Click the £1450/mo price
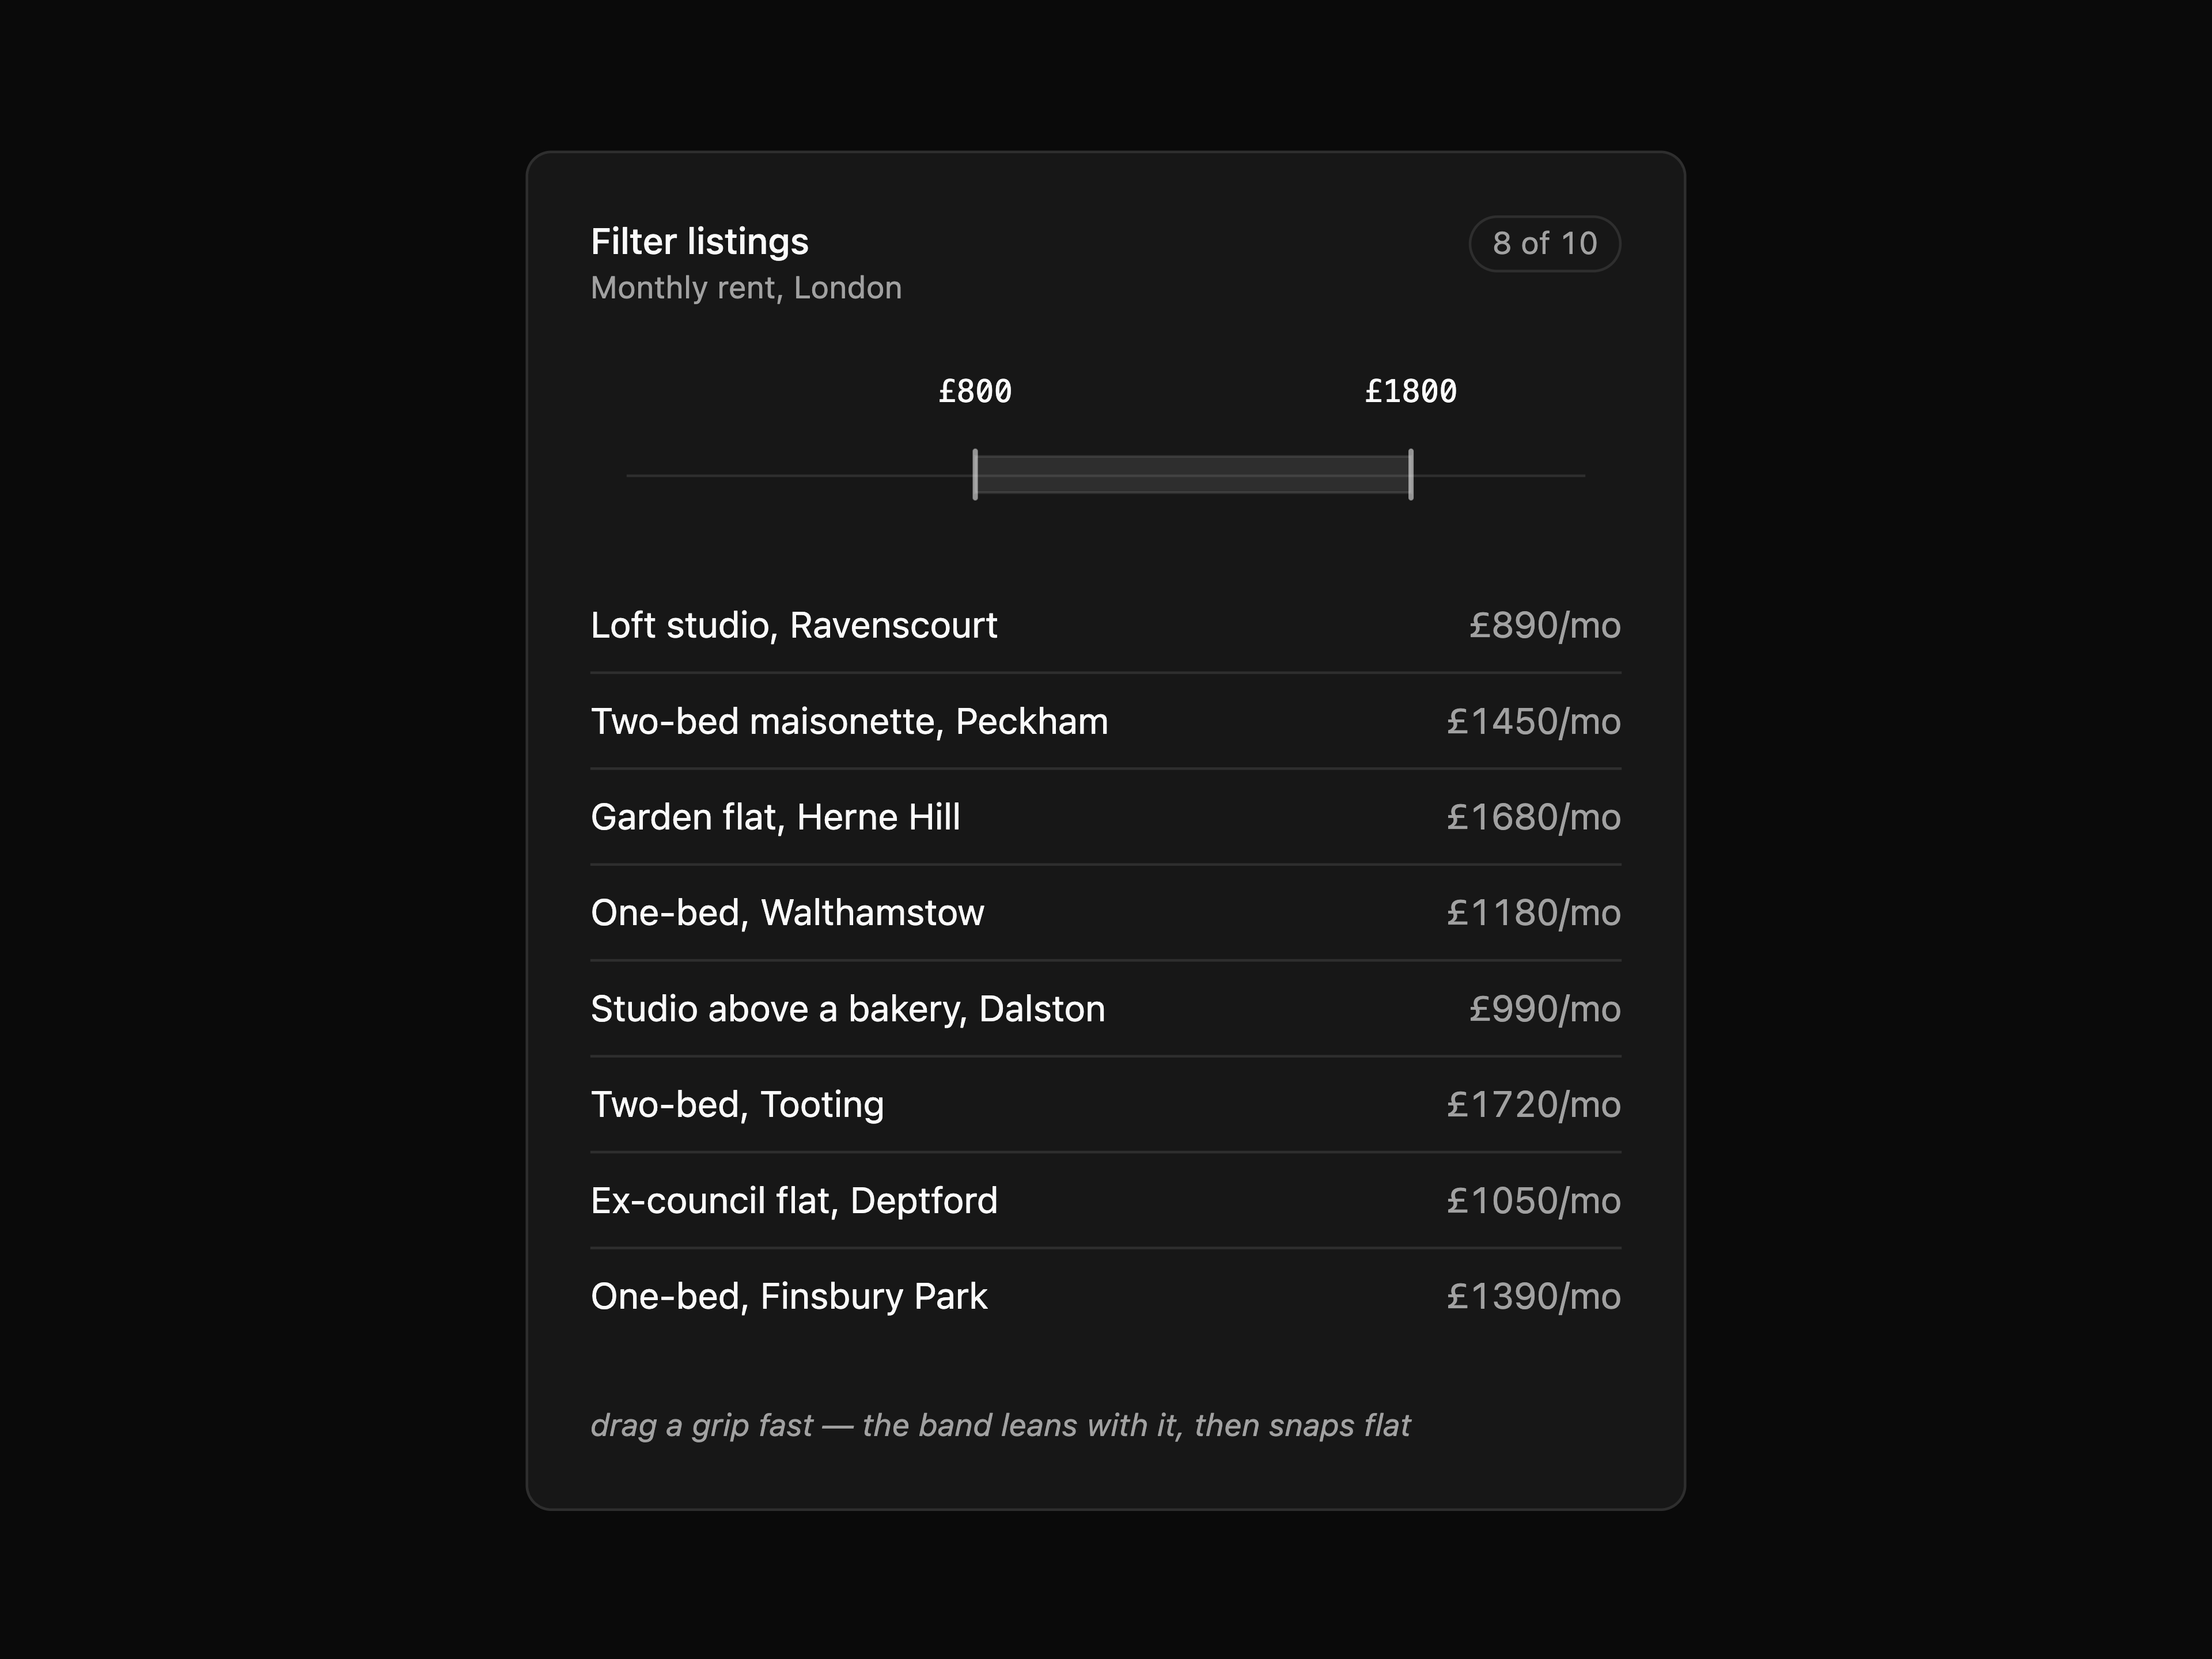2212x1659 pixels. [x=1533, y=722]
